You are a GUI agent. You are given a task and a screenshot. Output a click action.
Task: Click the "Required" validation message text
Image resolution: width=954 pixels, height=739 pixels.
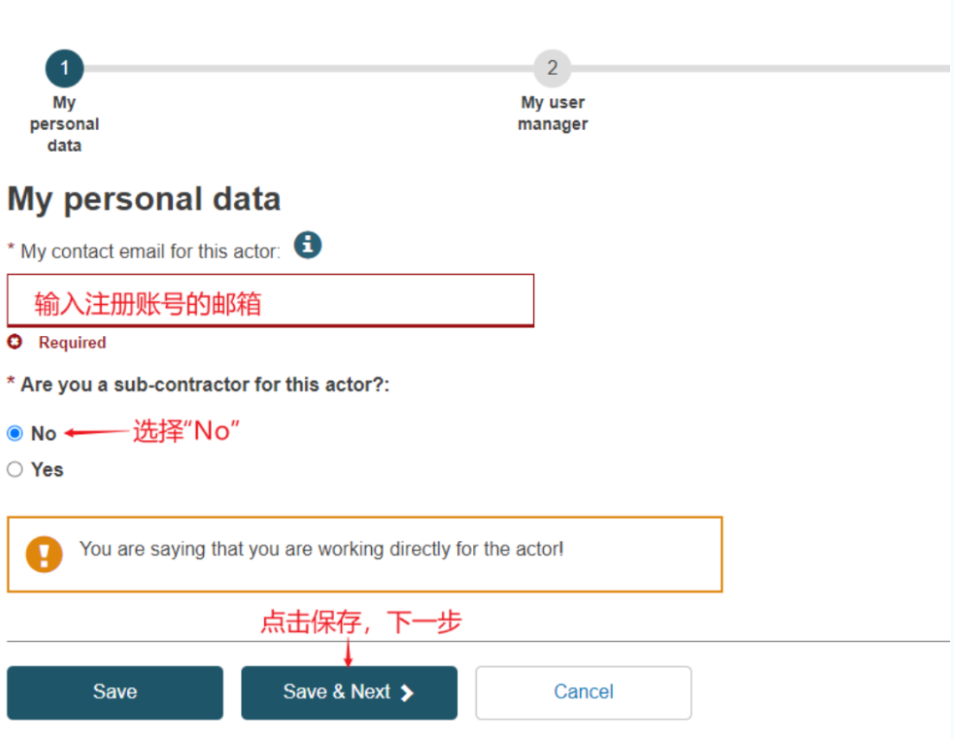[x=72, y=343]
